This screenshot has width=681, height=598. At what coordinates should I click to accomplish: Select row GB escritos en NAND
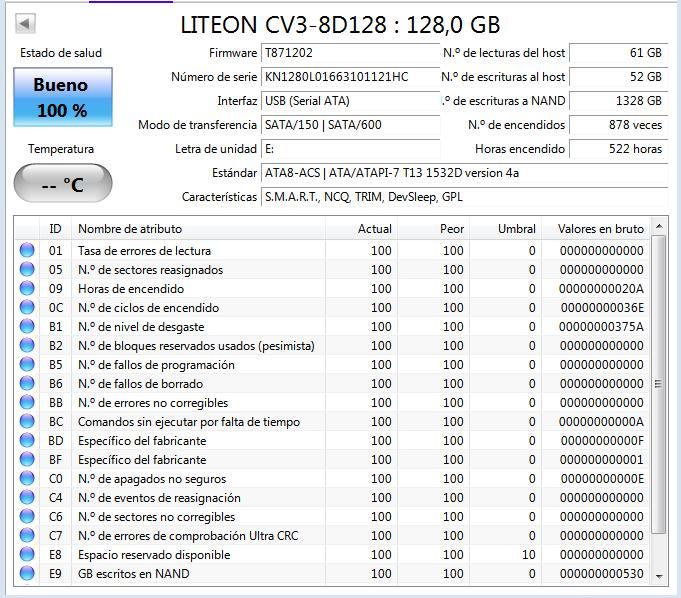point(332,574)
